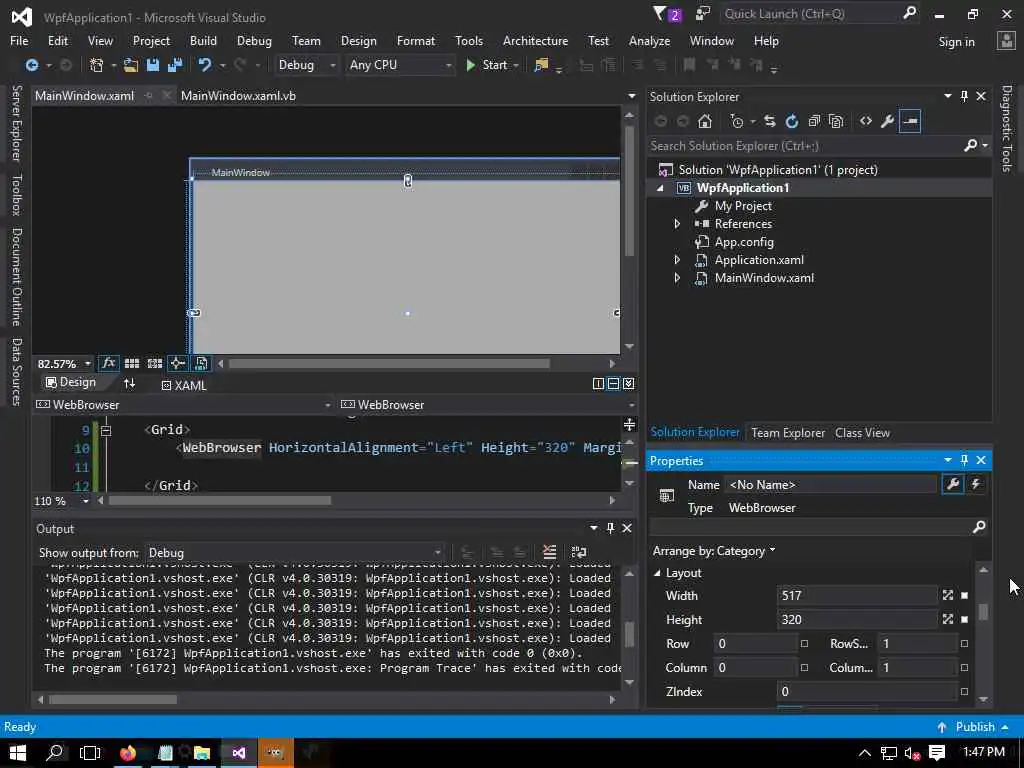Screen dimensions: 1024x768
Task: Collapse the XAML pane with chevron icon
Action: click(x=628, y=383)
